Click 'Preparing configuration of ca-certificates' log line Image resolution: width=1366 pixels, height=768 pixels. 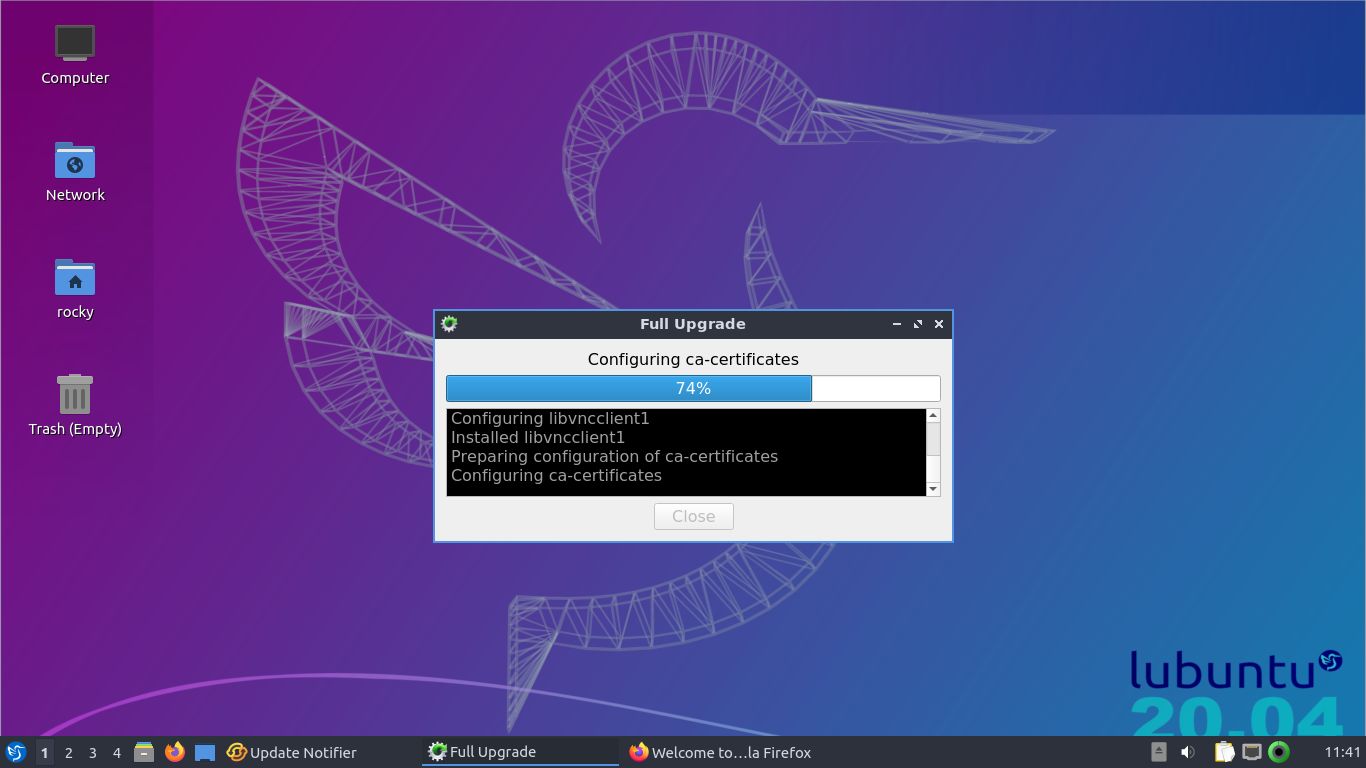pyautogui.click(x=614, y=456)
